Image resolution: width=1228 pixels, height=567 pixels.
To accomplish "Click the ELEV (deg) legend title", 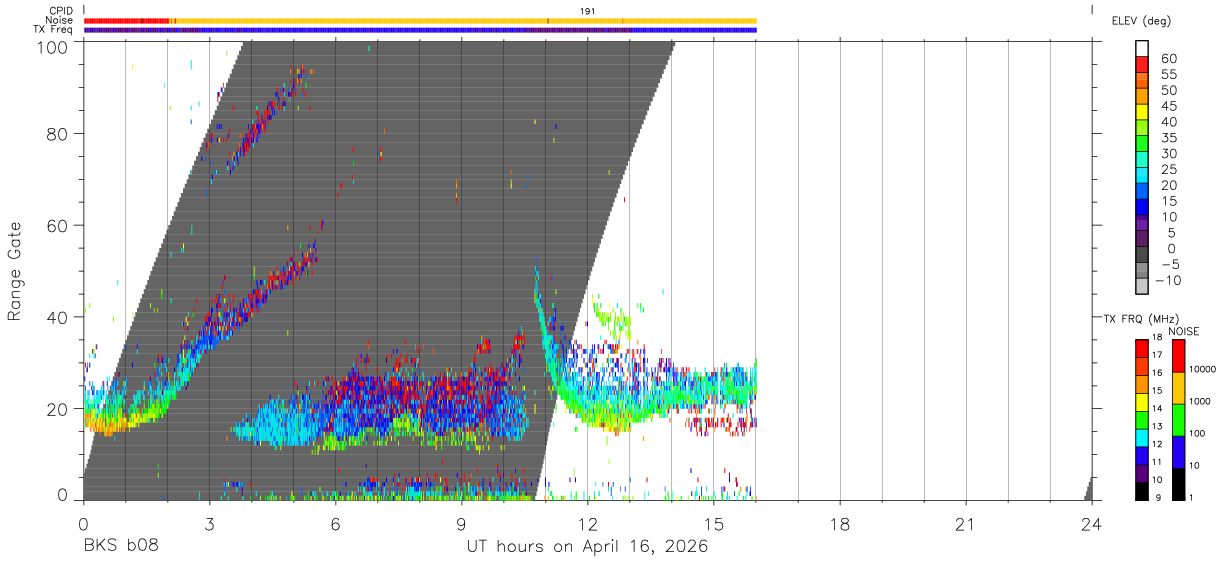I will click(1141, 20).
